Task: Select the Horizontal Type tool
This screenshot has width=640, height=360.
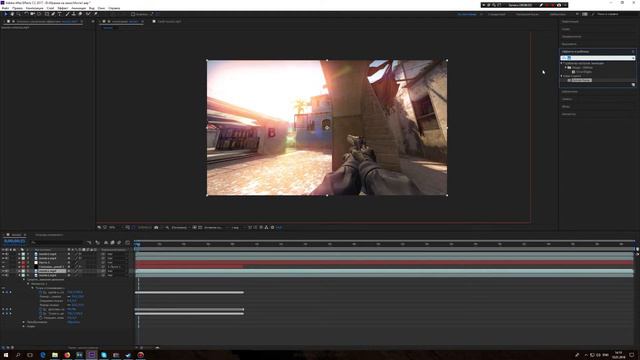Action: coord(60,14)
